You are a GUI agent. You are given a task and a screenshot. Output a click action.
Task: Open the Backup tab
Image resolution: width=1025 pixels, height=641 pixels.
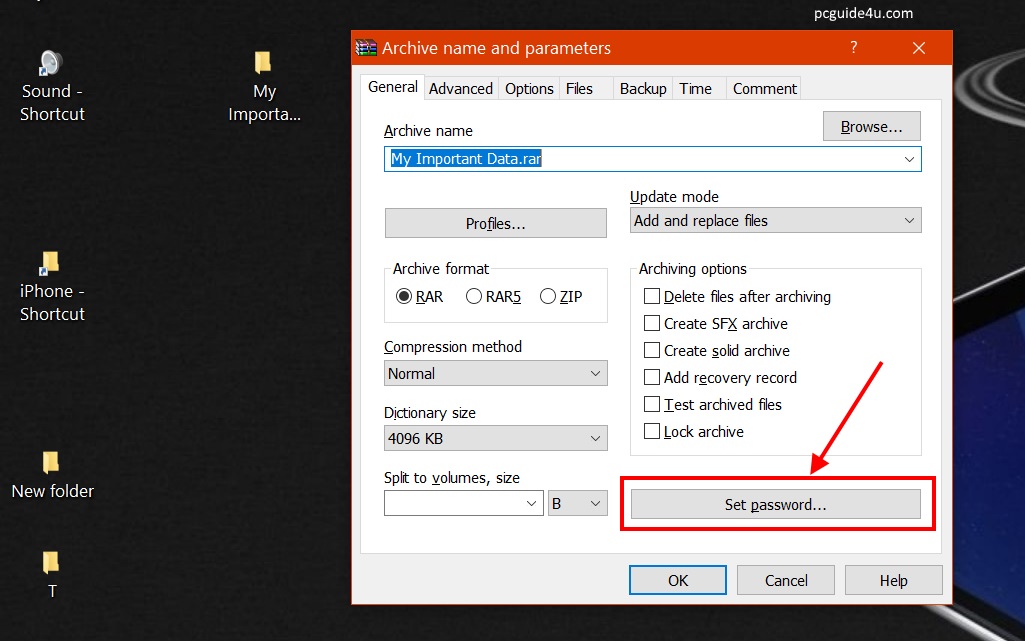pyautogui.click(x=642, y=89)
